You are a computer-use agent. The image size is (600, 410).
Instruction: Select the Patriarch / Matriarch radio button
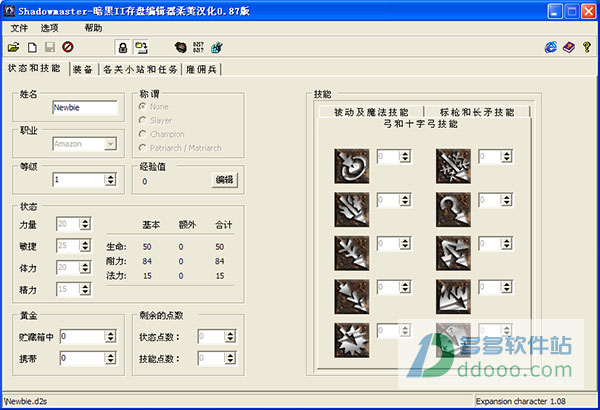click(x=143, y=148)
